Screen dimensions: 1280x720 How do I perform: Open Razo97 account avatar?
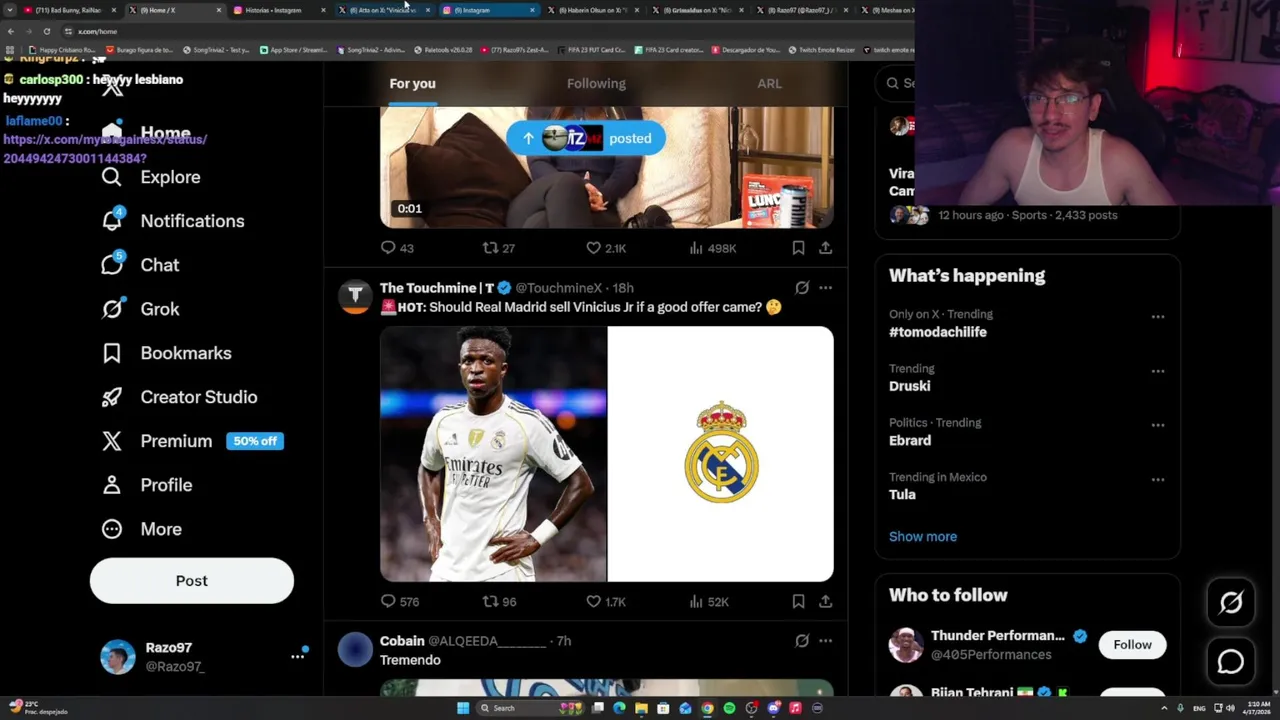click(118, 657)
